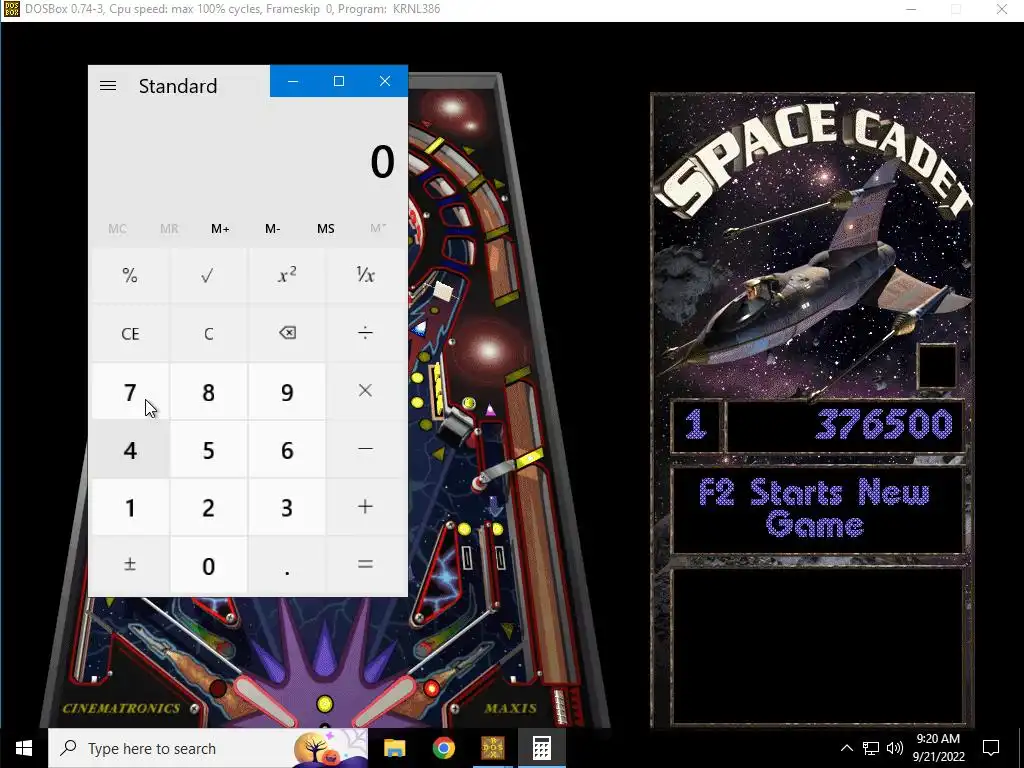Click the reciprocal 1/x key
The image size is (1024, 768).
point(365,276)
